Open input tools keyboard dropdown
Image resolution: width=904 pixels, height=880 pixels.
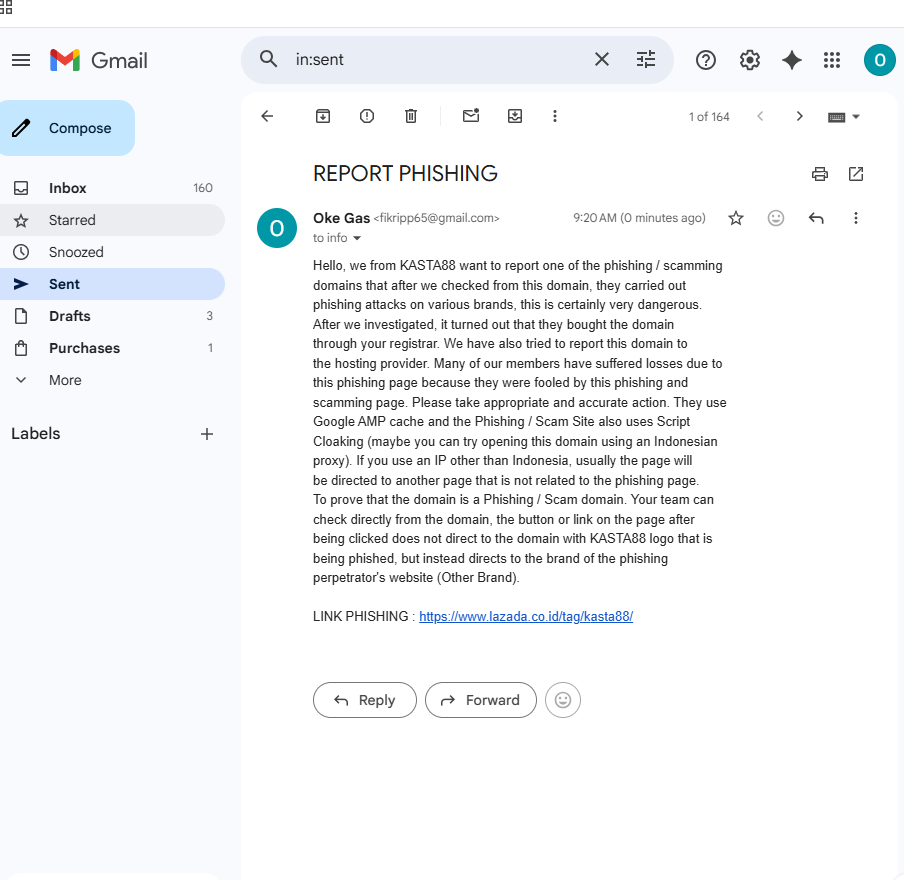click(x=843, y=117)
